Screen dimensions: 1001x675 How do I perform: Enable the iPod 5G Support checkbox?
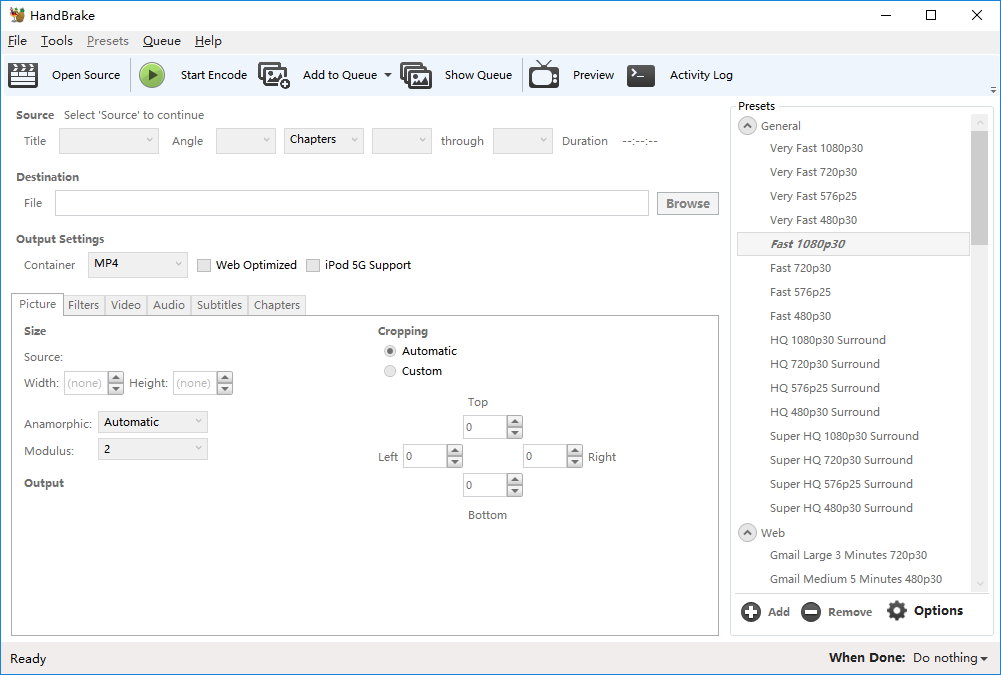pos(313,265)
